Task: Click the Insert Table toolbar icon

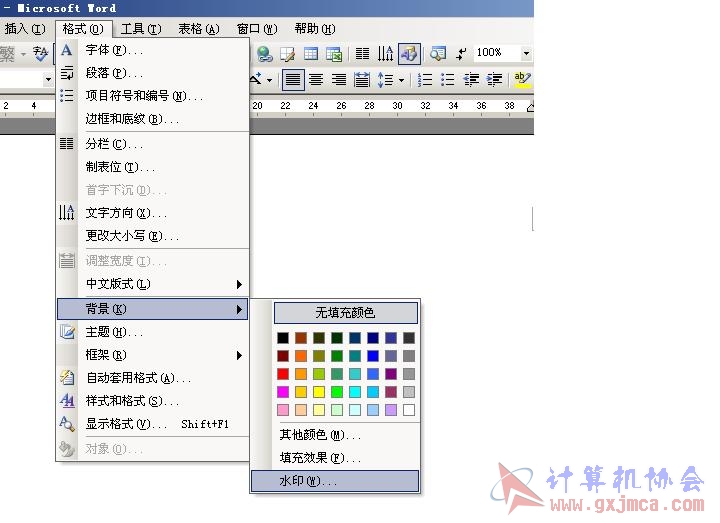Action: coord(311,54)
